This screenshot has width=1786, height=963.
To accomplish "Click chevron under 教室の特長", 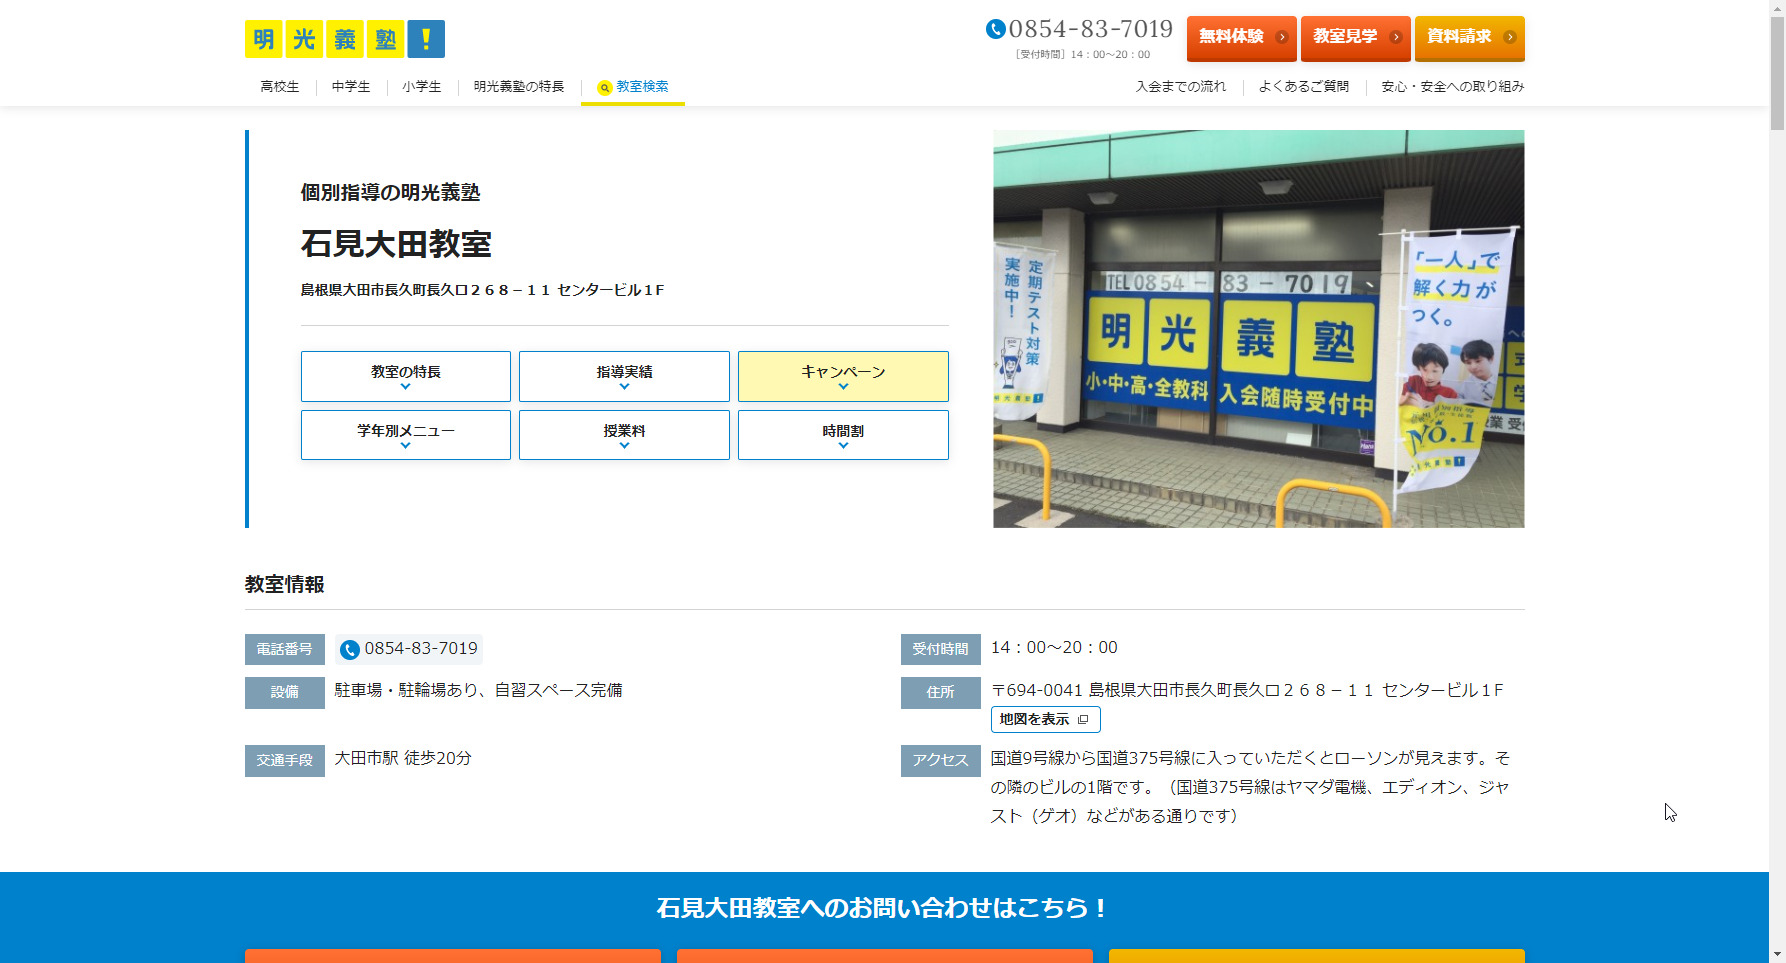I will coord(405,387).
